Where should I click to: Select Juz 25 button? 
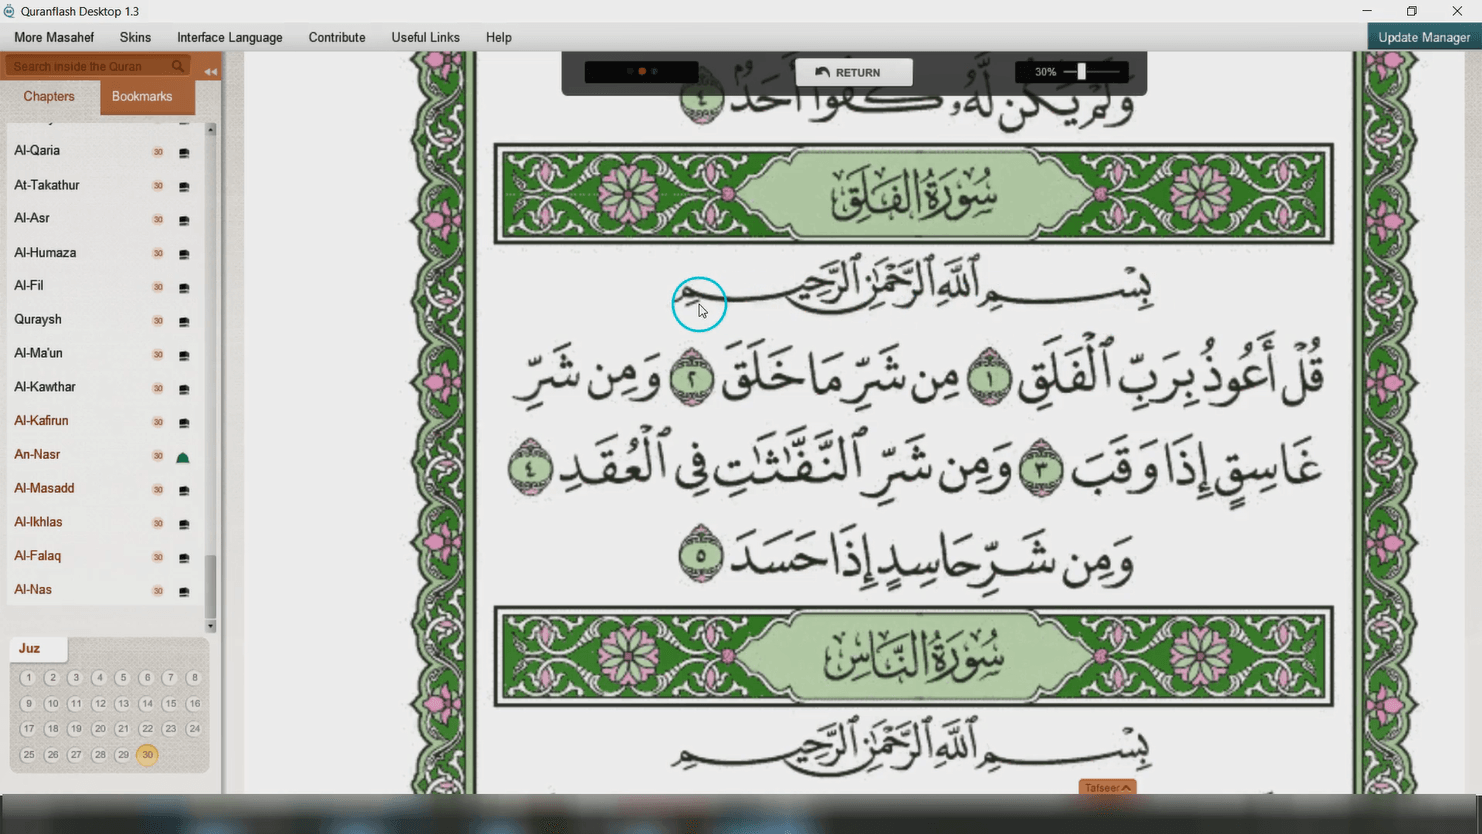pyautogui.click(x=28, y=755)
